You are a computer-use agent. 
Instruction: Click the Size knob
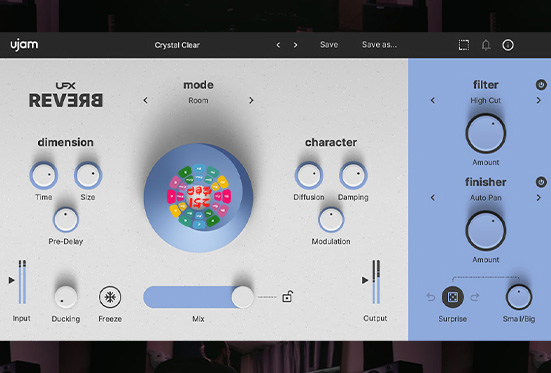tap(88, 175)
